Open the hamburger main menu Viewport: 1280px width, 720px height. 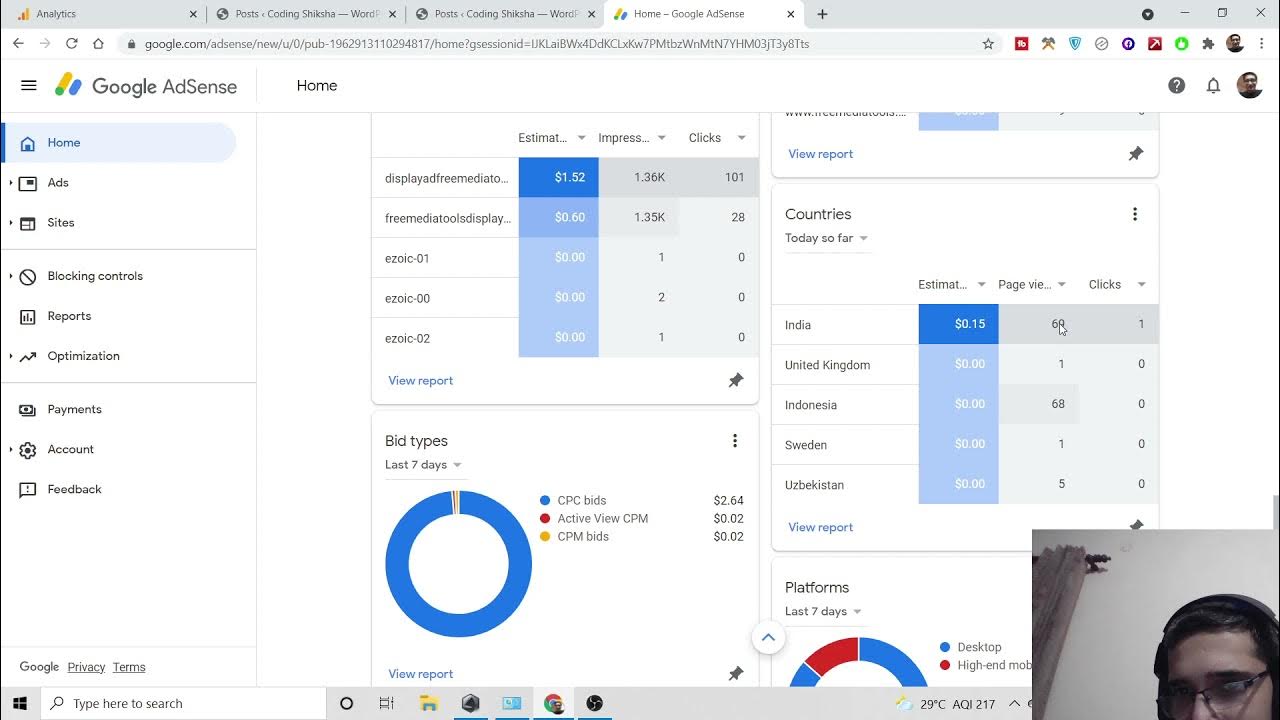(x=29, y=86)
